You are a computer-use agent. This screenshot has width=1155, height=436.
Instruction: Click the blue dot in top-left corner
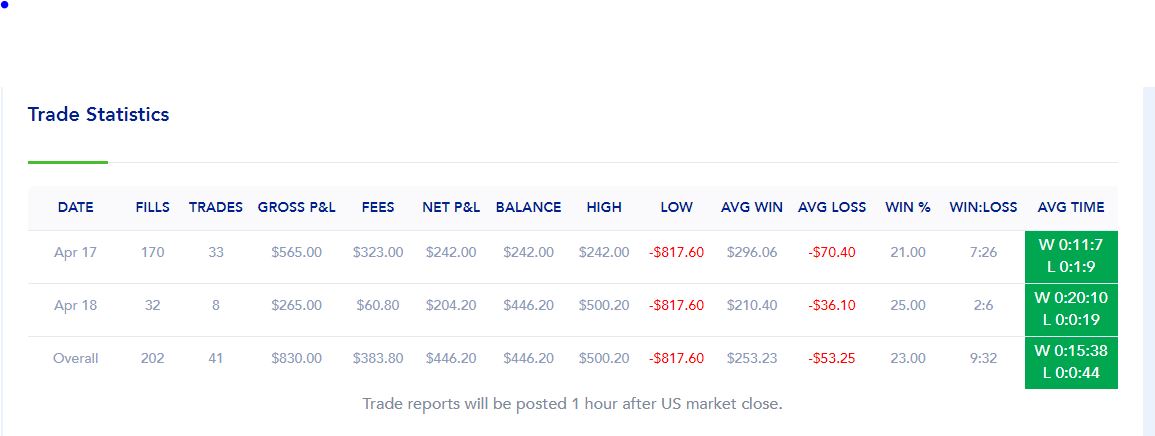point(4,4)
